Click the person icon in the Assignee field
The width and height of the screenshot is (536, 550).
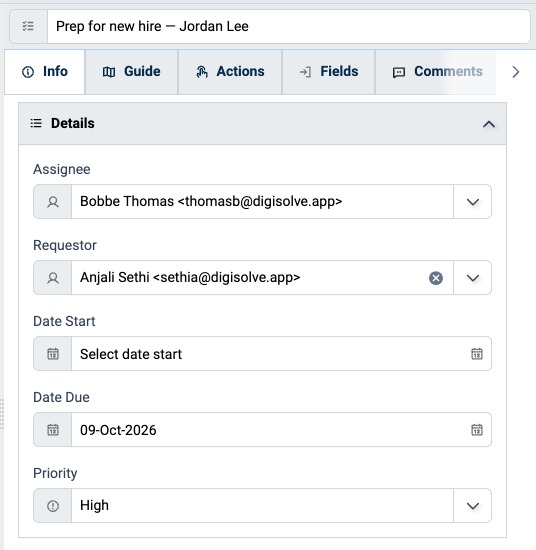53,202
